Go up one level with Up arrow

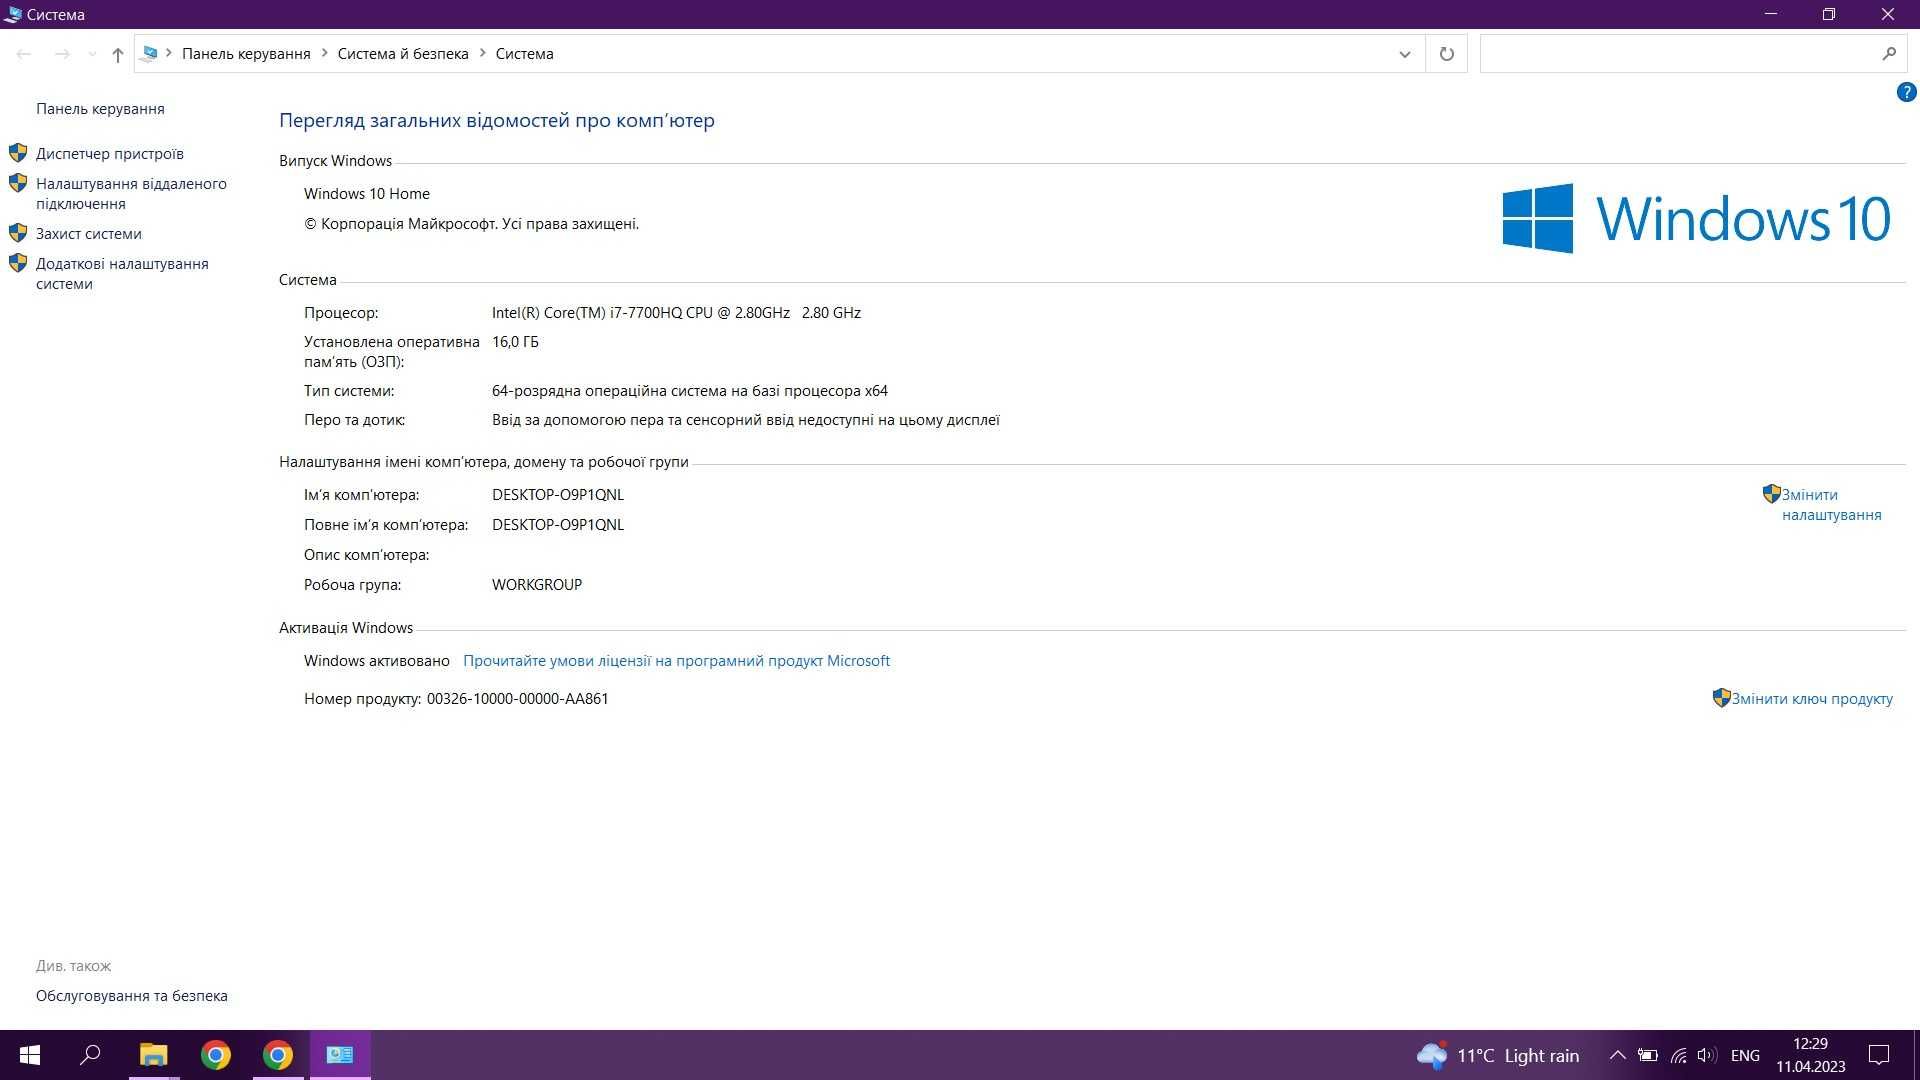(118, 54)
